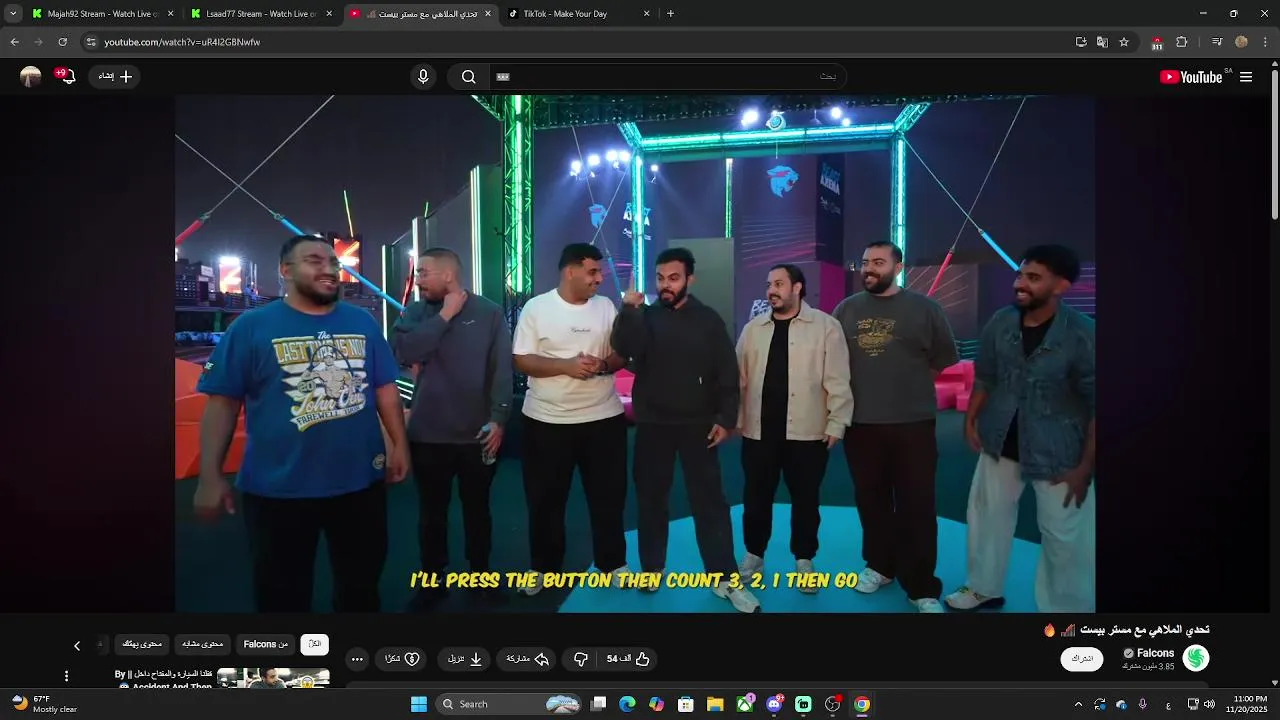The height and width of the screenshot is (720, 1280).
Task: Open the Falcons channel name link
Action: coord(1155,653)
